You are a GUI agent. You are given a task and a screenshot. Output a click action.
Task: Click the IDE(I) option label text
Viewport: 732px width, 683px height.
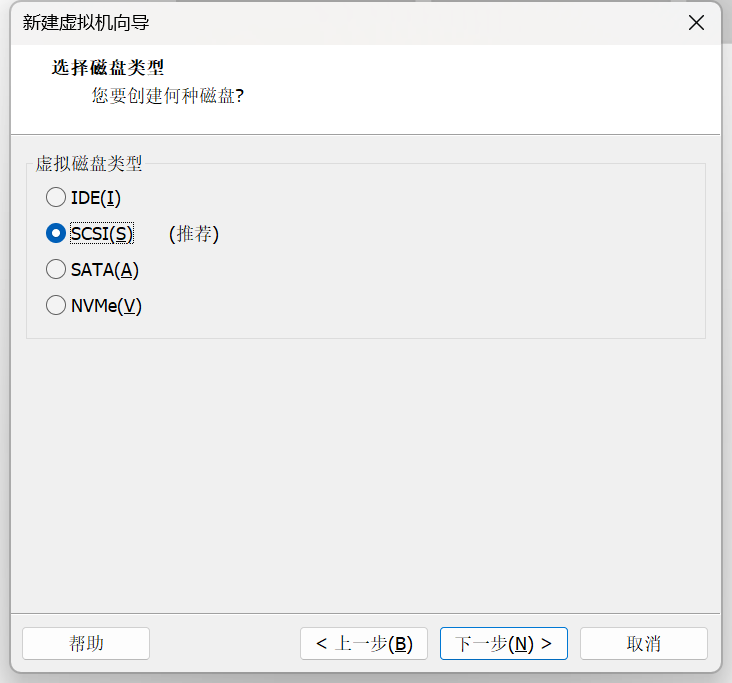(x=96, y=198)
